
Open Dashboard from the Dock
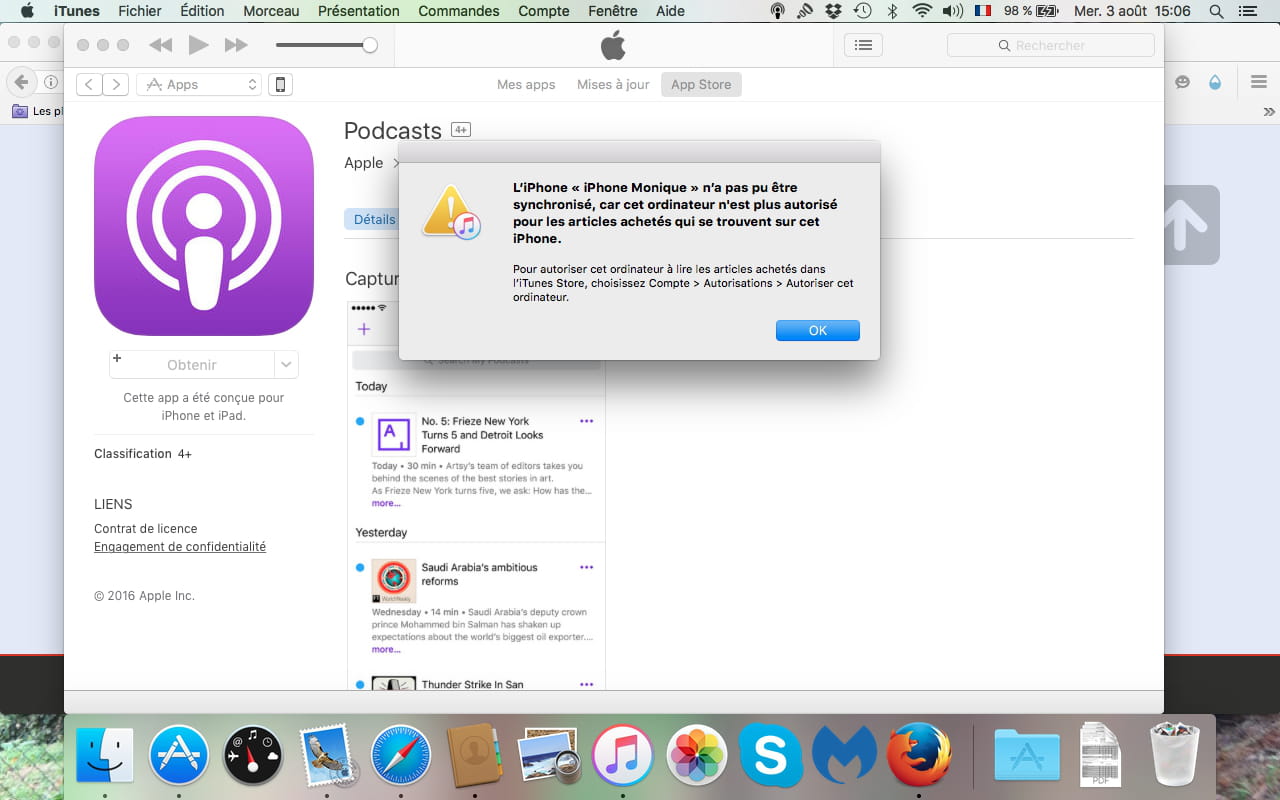click(253, 755)
